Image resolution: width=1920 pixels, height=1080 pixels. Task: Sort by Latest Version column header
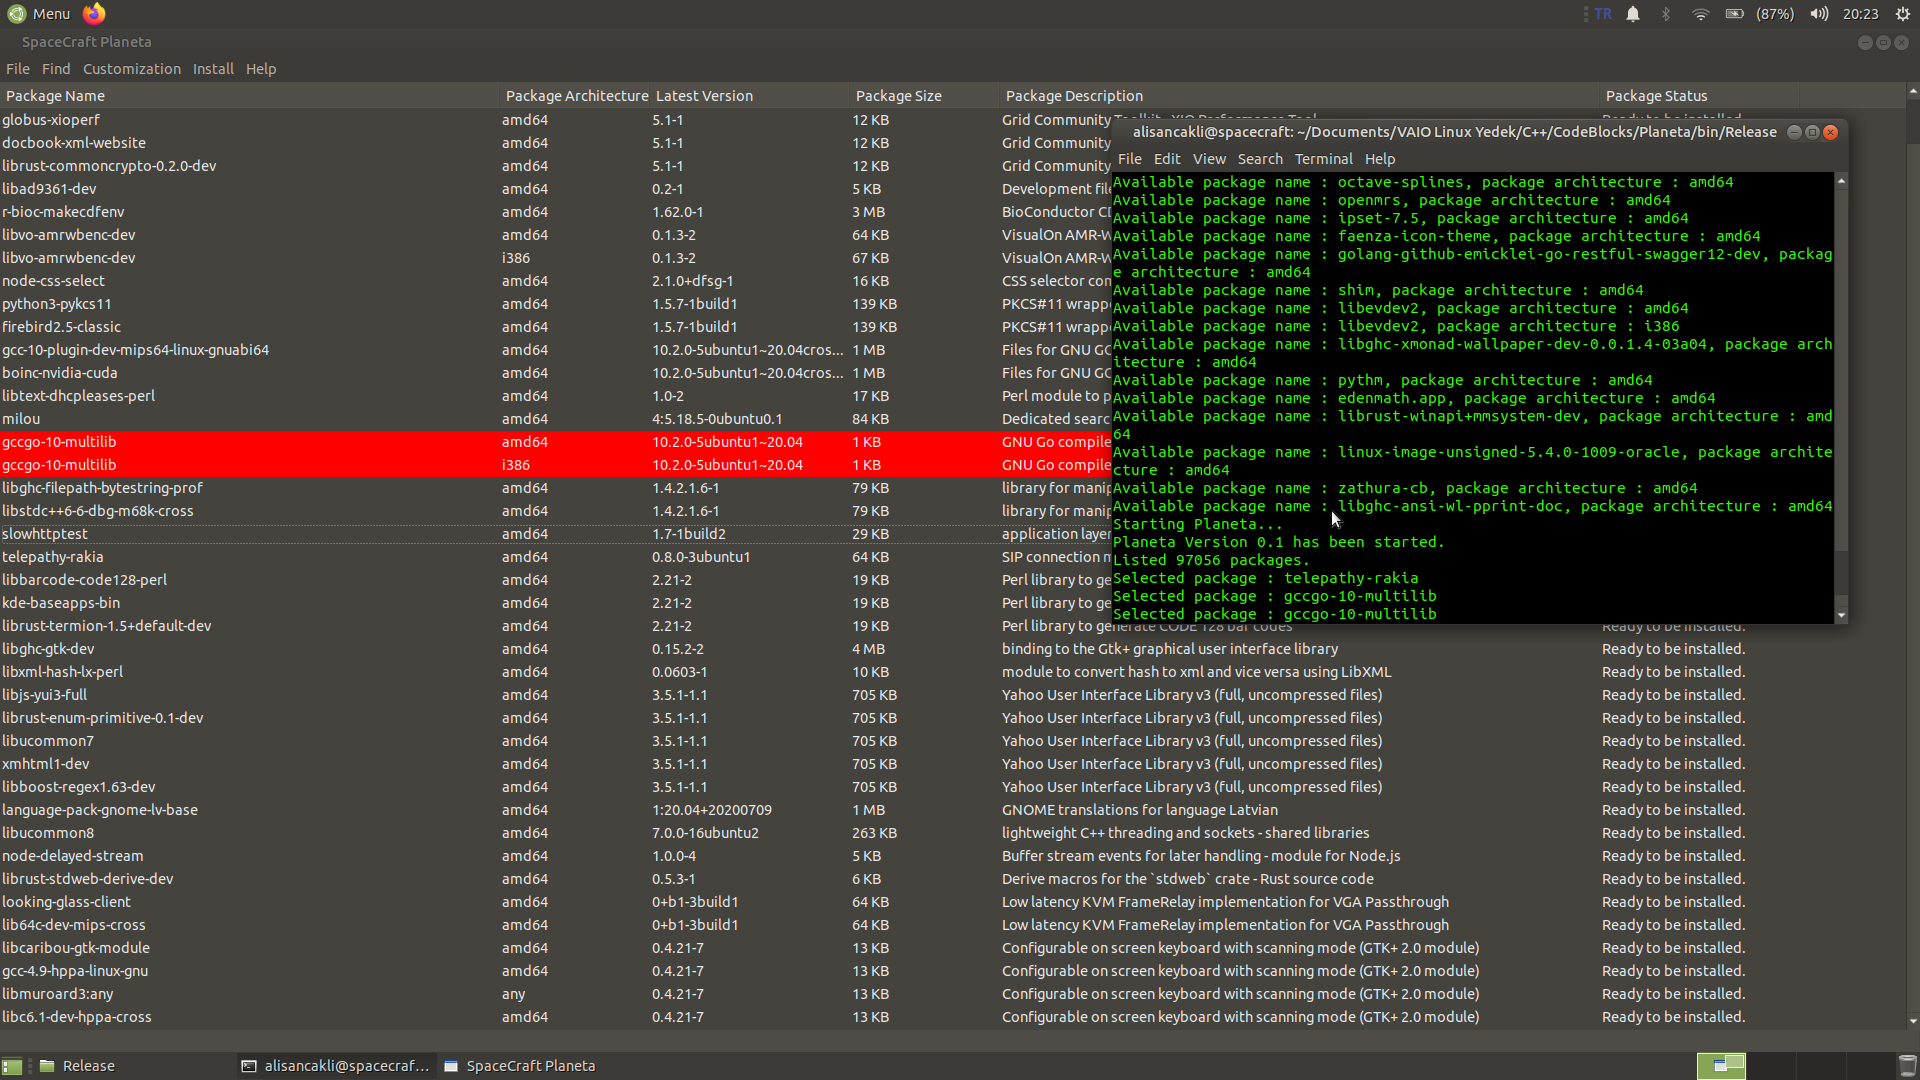click(750, 96)
